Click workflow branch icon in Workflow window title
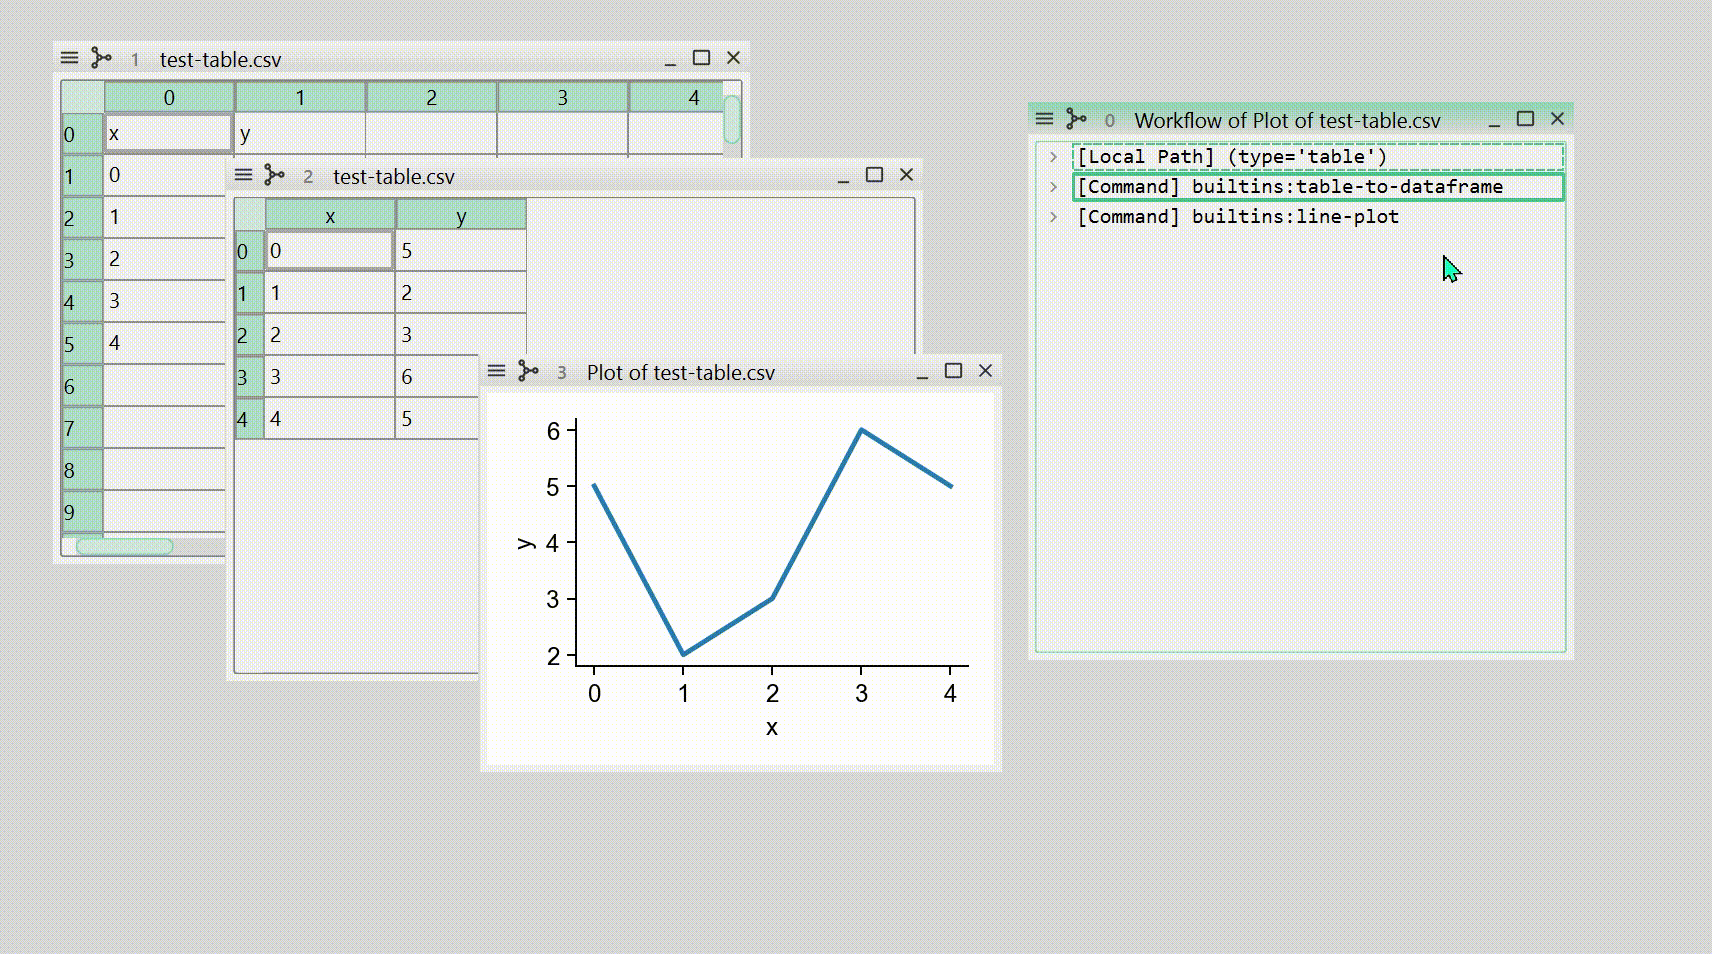 (x=1076, y=119)
